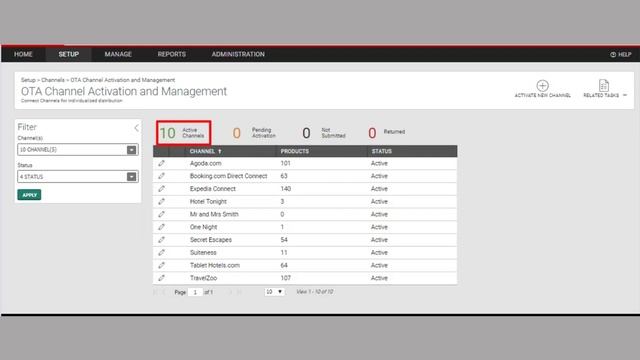Edit the Suiteness pencil icon

tap(162, 253)
